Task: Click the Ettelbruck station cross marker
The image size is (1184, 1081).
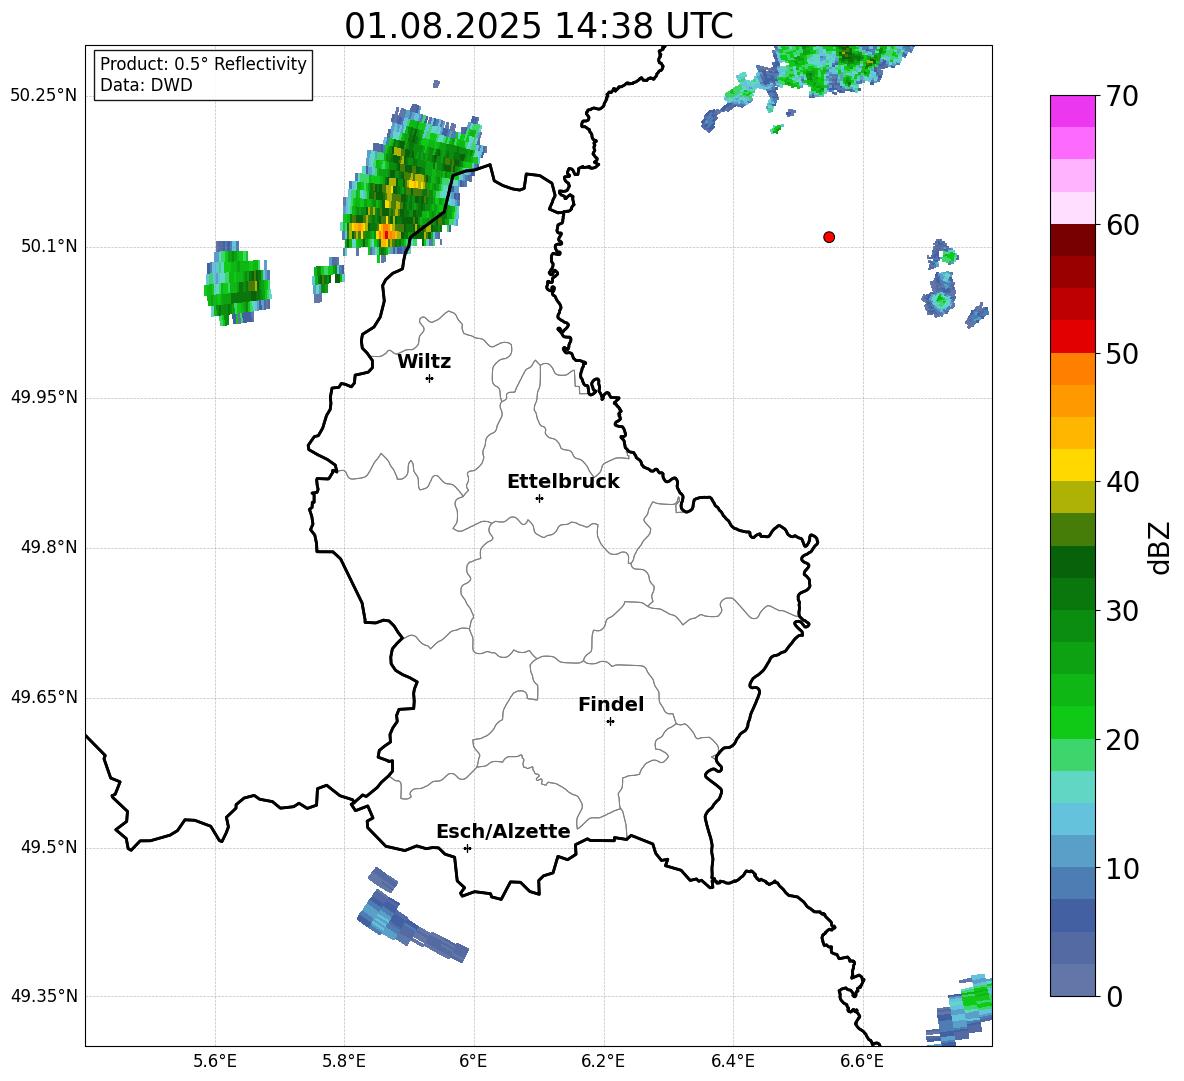Action: [x=539, y=498]
